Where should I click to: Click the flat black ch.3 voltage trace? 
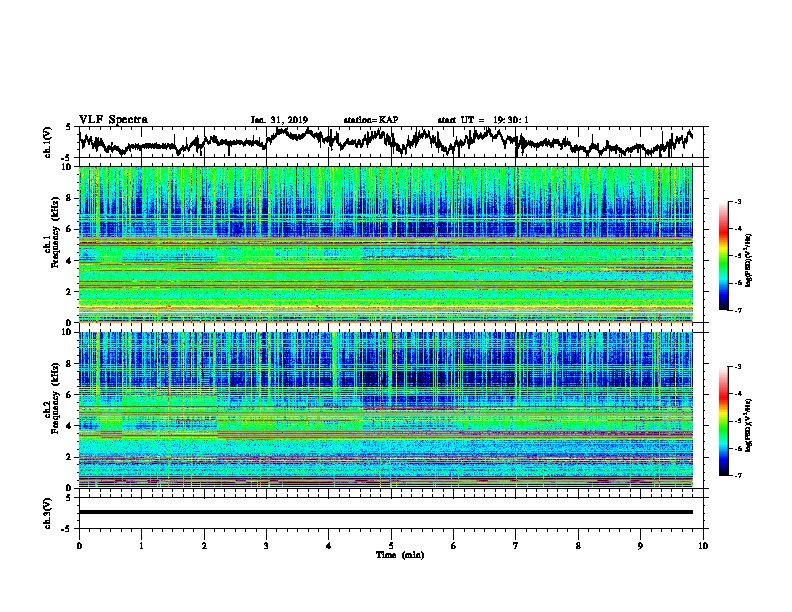click(386, 512)
